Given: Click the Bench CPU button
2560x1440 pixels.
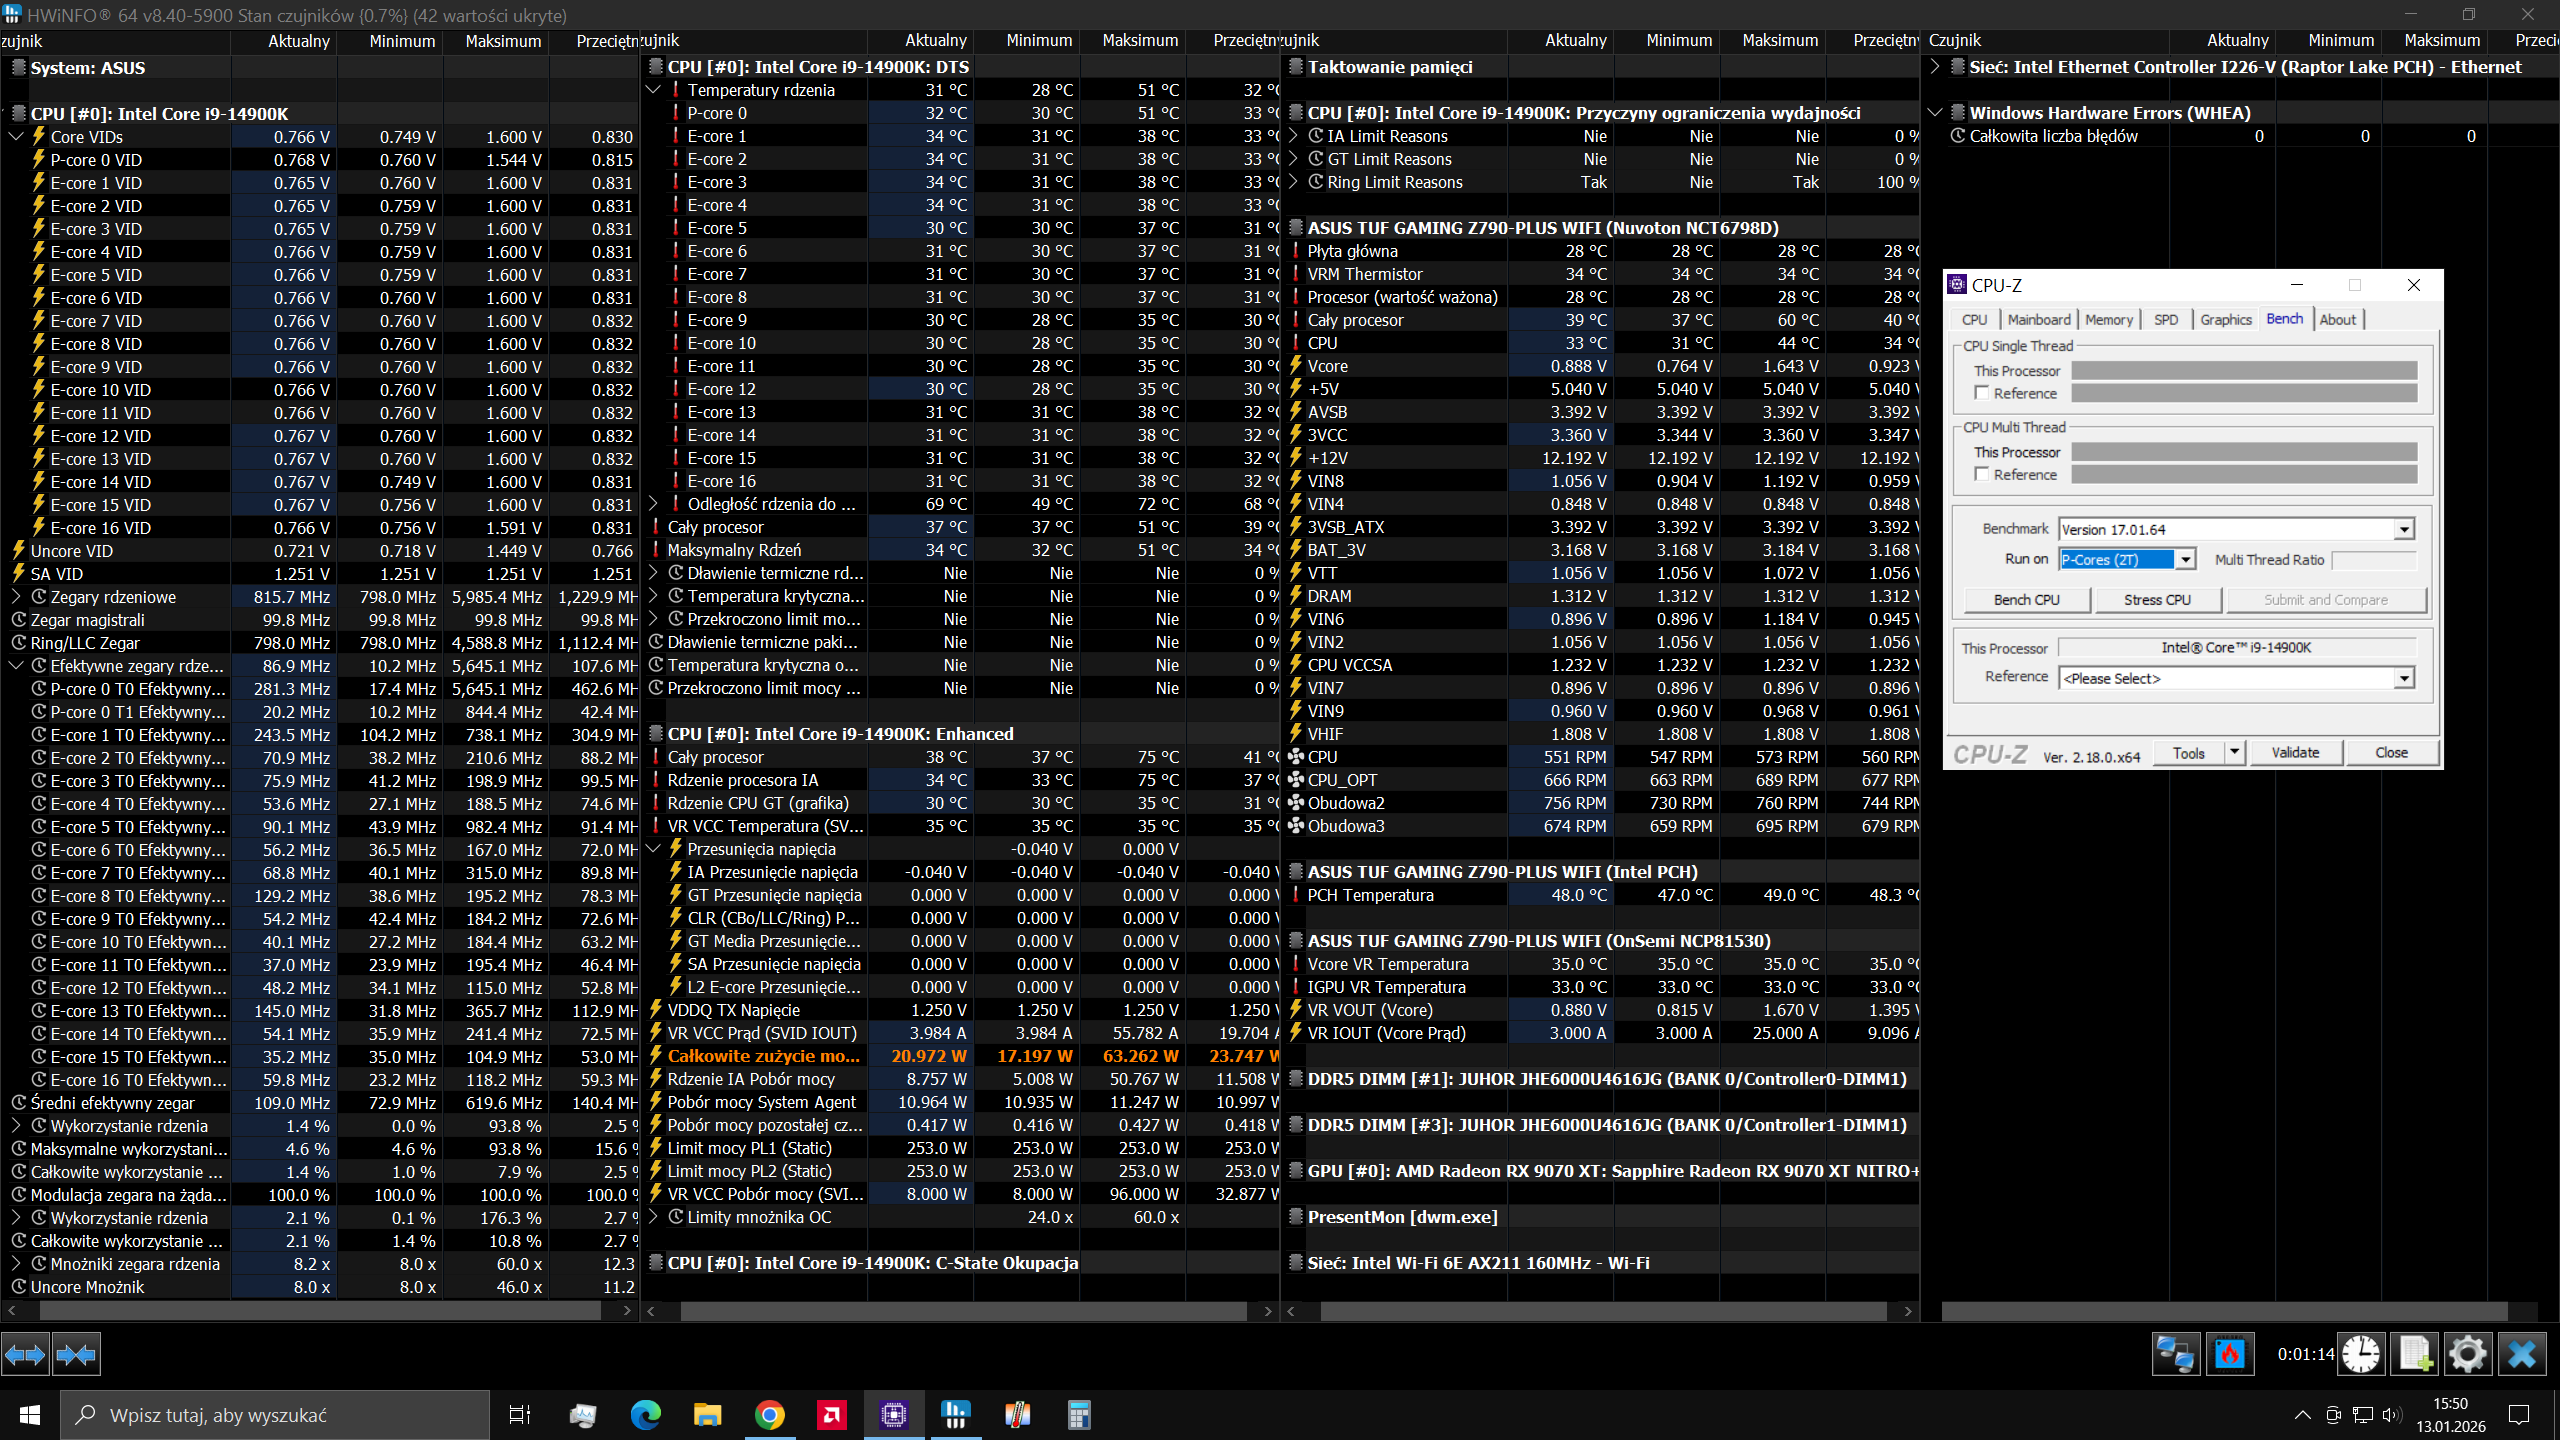Looking at the screenshot, I should 2026,600.
